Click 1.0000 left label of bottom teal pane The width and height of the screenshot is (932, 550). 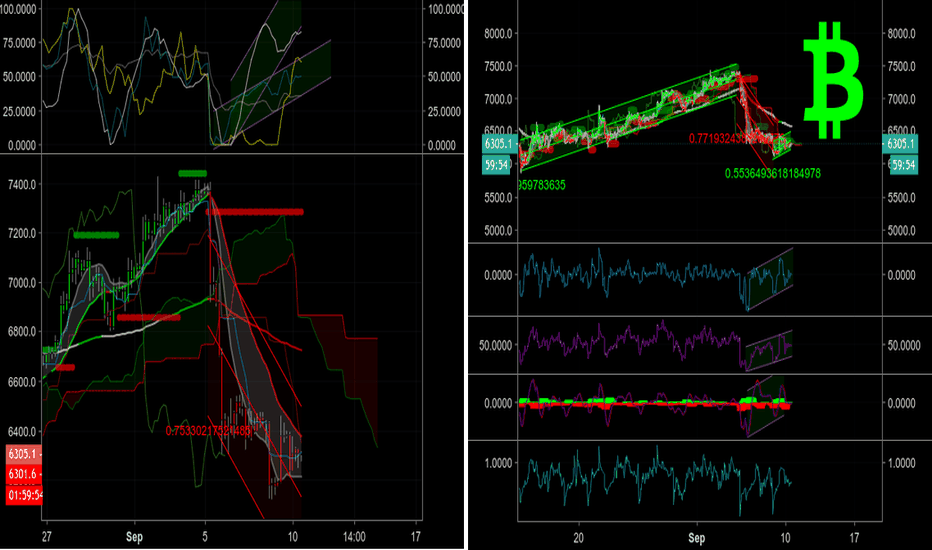(x=498, y=463)
